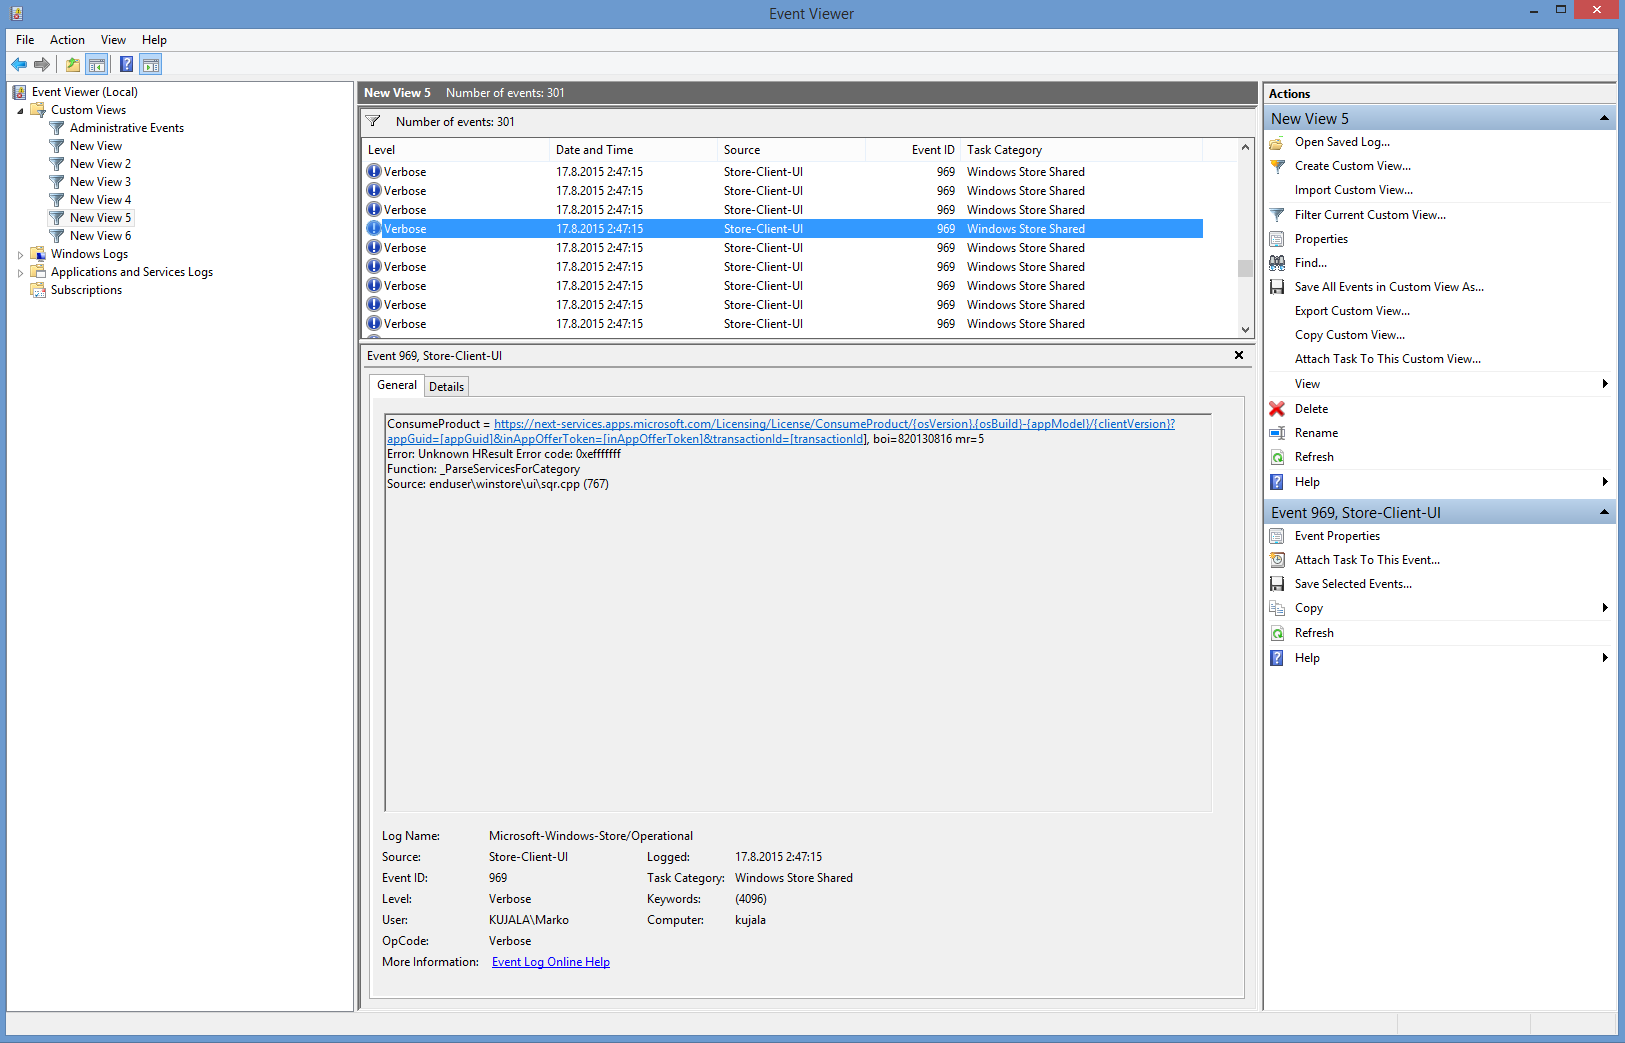Switch to the Details tab
The image size is (1625, 1043).
[x=446, y=387]
